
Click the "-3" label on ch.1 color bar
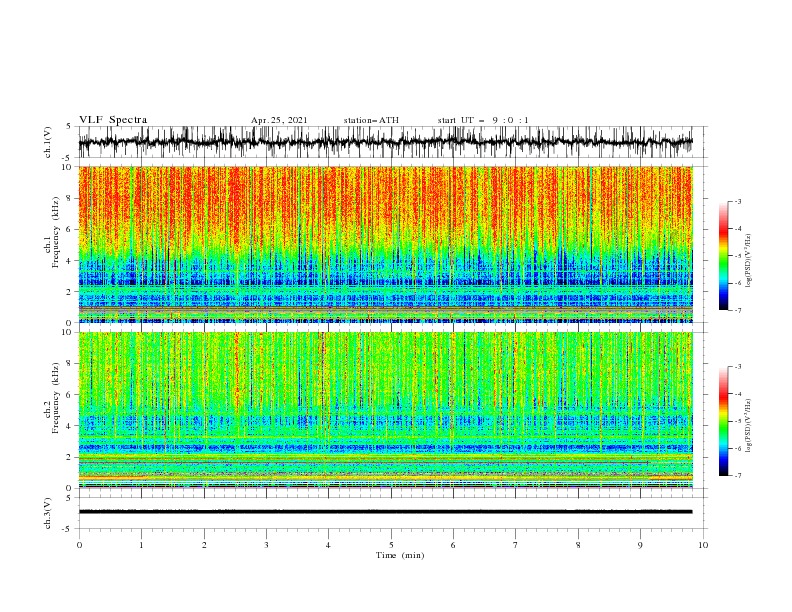pos(738,201)
